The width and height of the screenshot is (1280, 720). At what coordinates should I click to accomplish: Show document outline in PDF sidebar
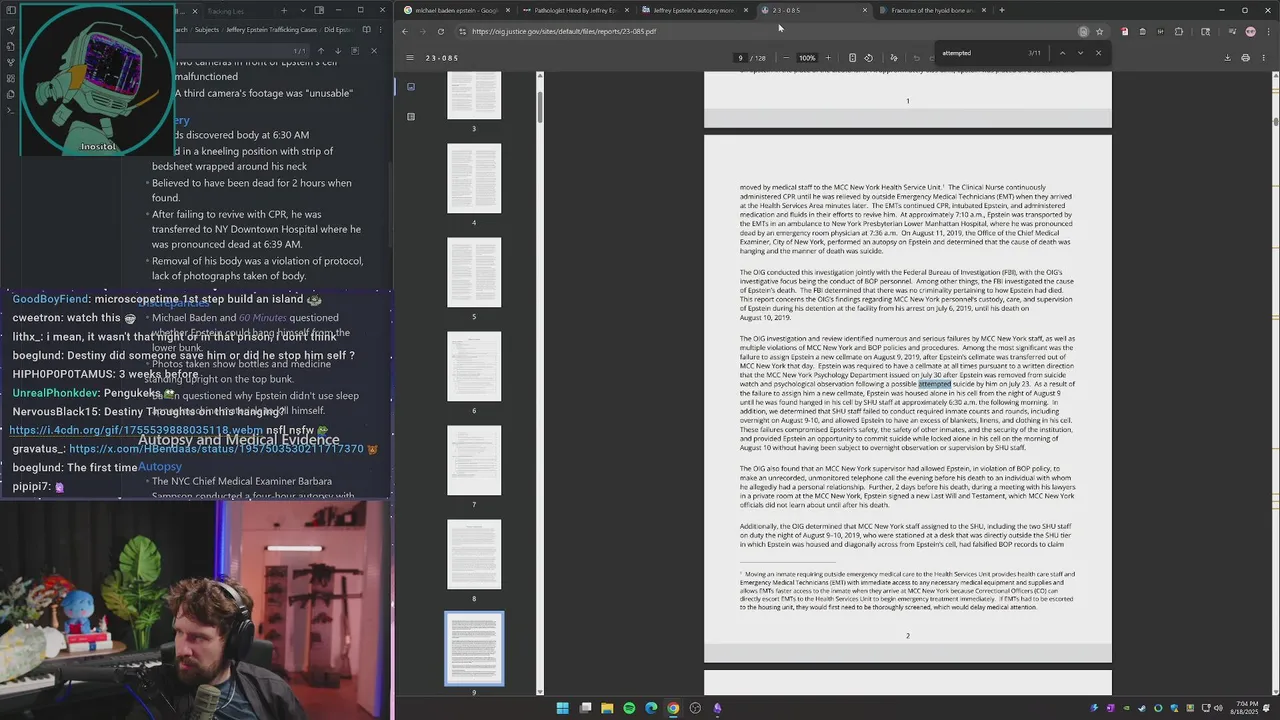pyautogui.click(x=411, y=116)
